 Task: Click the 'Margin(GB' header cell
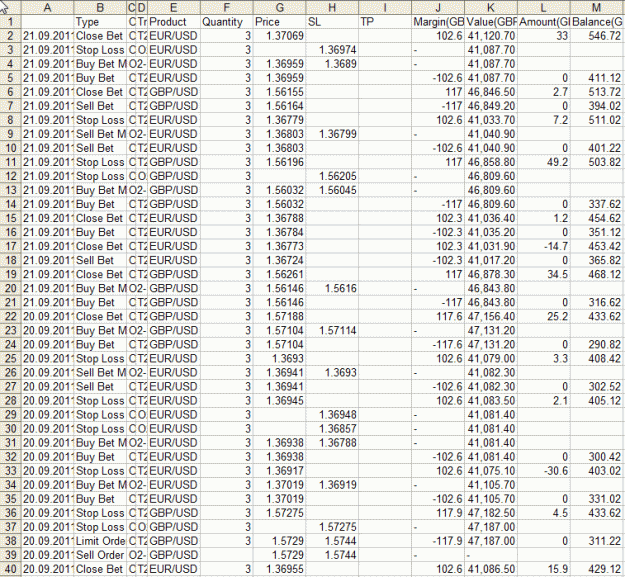tap(438, 22)
